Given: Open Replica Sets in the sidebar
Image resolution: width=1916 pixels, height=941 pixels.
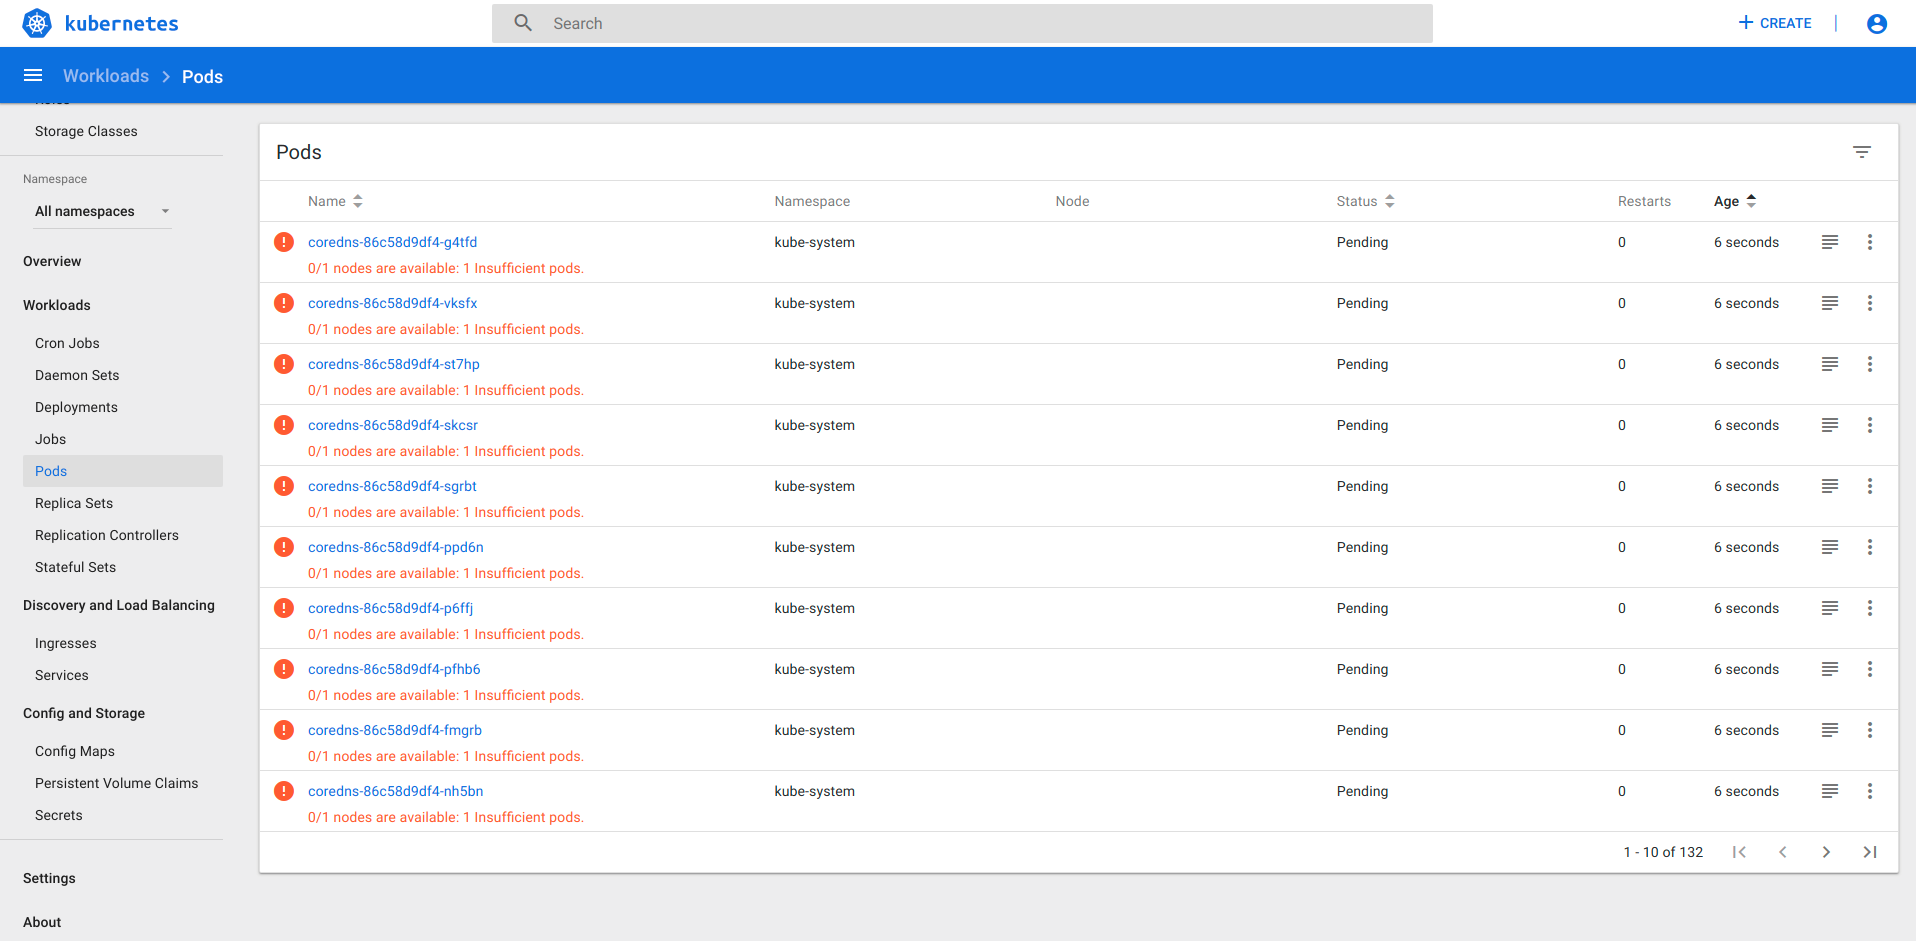Looking at the screenshot, I should (x=74, y=503).
